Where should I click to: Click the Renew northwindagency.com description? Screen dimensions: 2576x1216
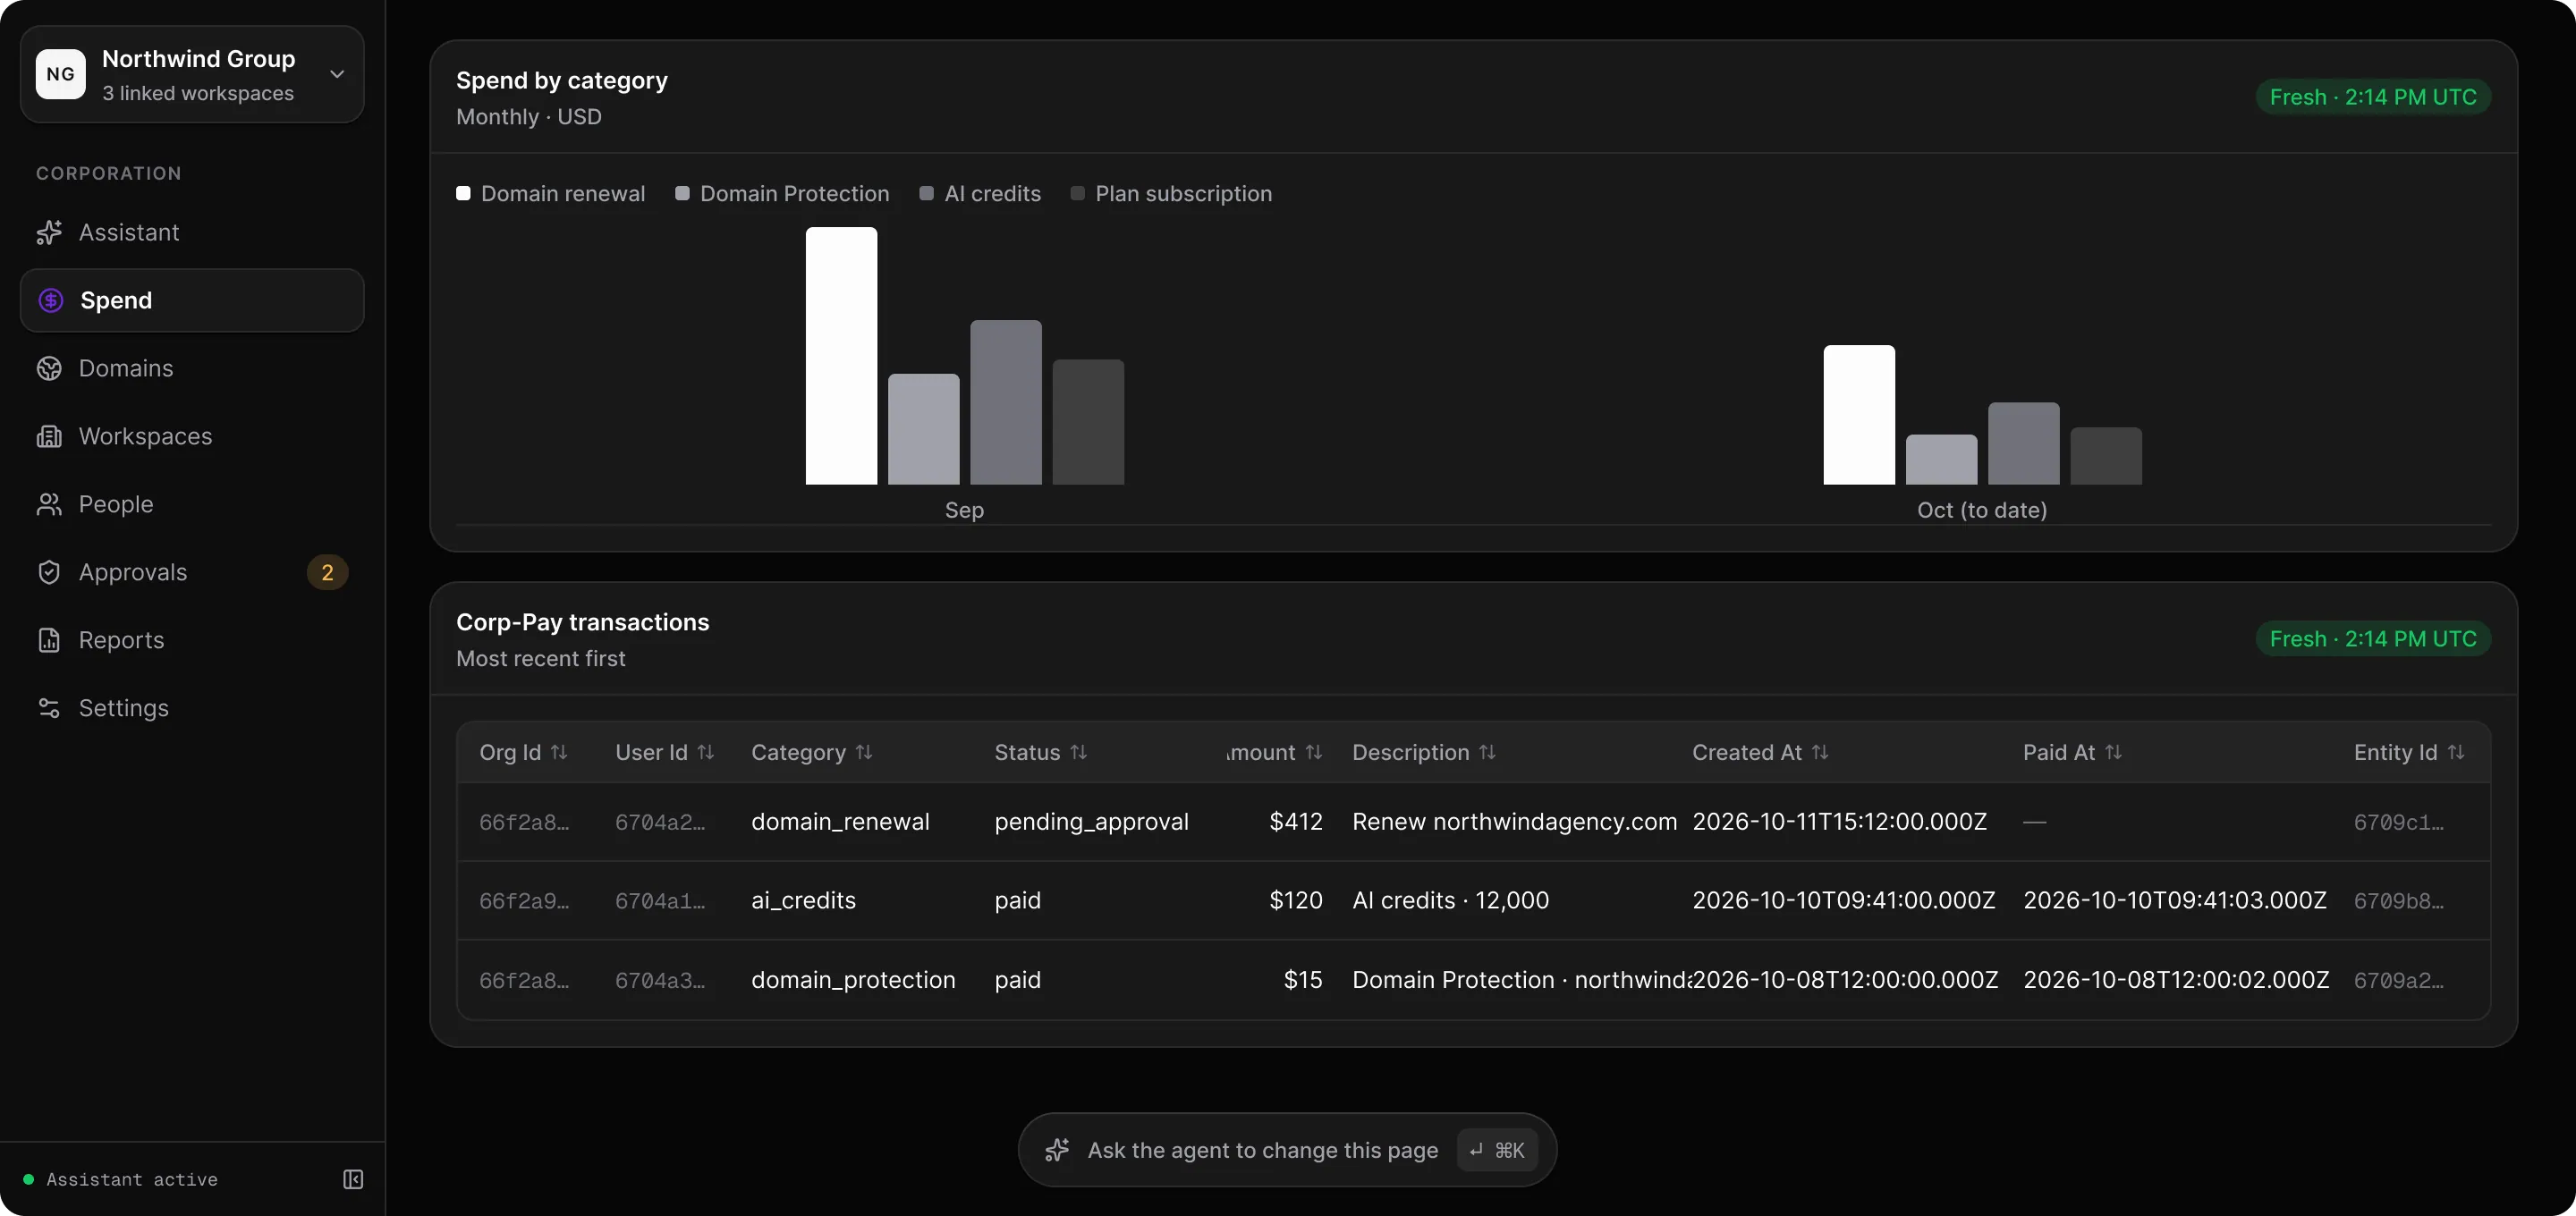coord(1514,822)
